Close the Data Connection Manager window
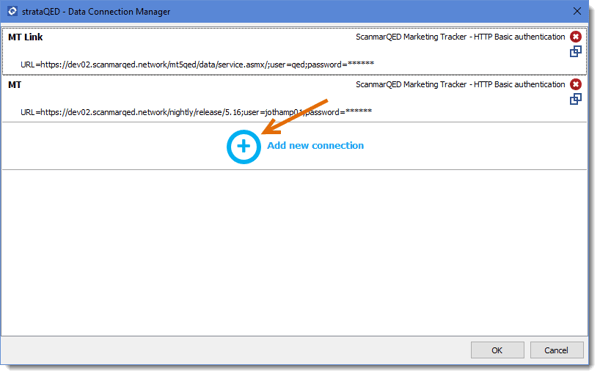600x376 pixels. tap(577, 11)
